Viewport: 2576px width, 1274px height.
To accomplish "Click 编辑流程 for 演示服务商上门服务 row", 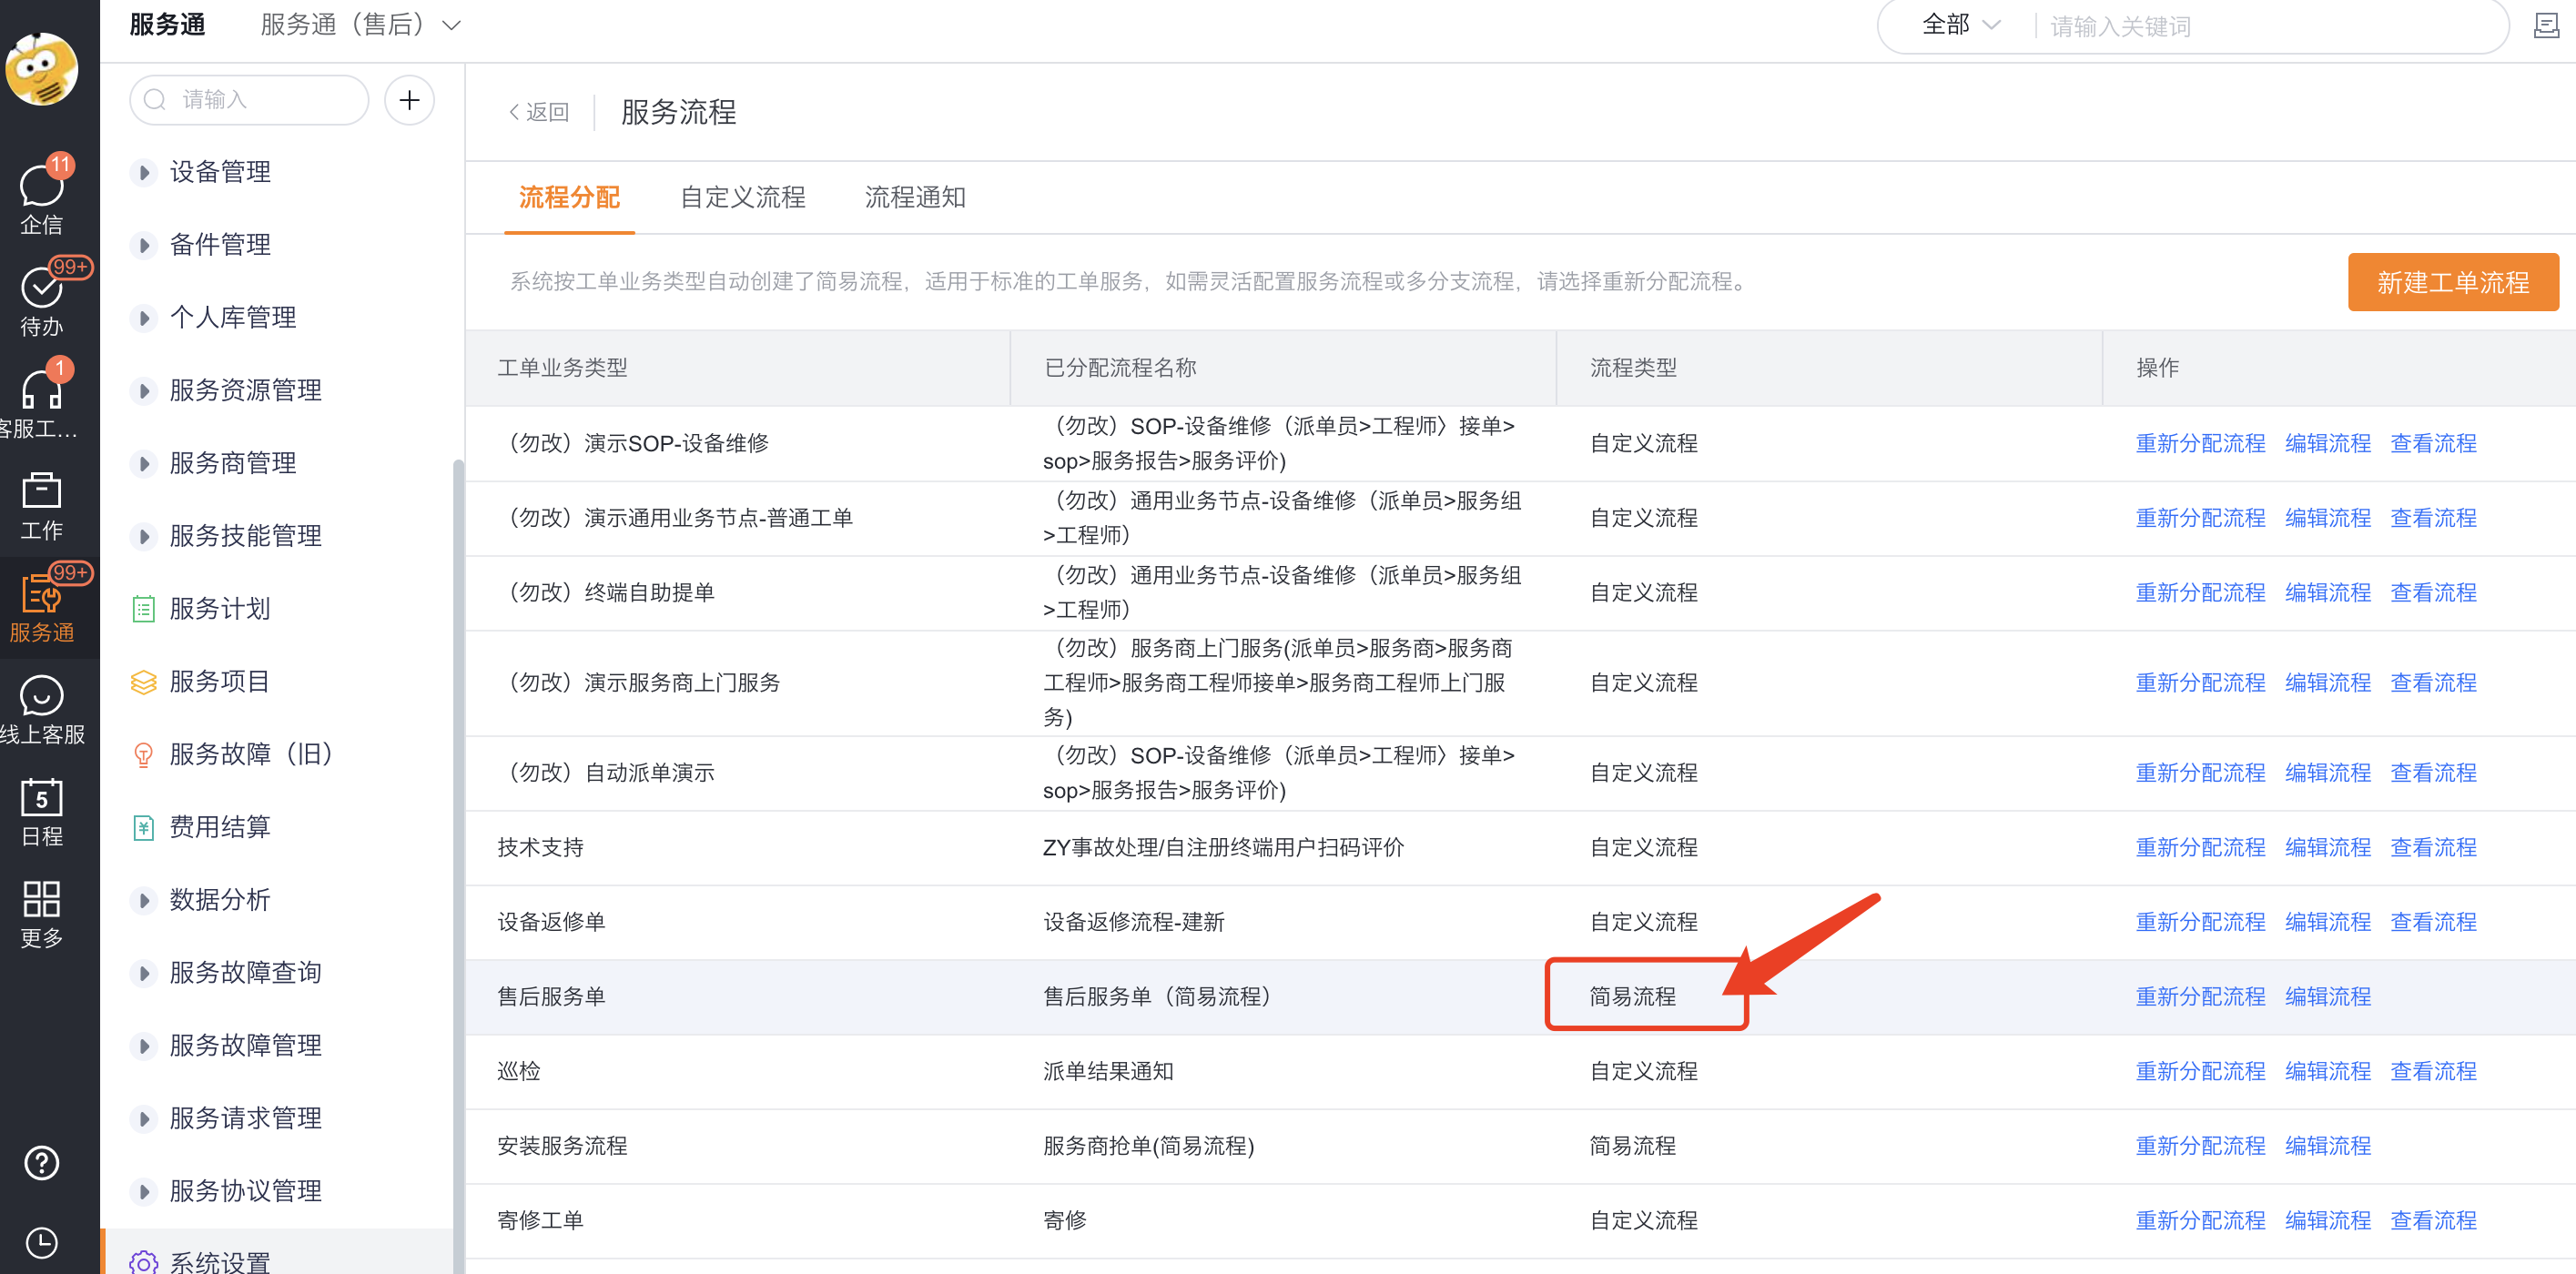I will tap(2328, 683).
